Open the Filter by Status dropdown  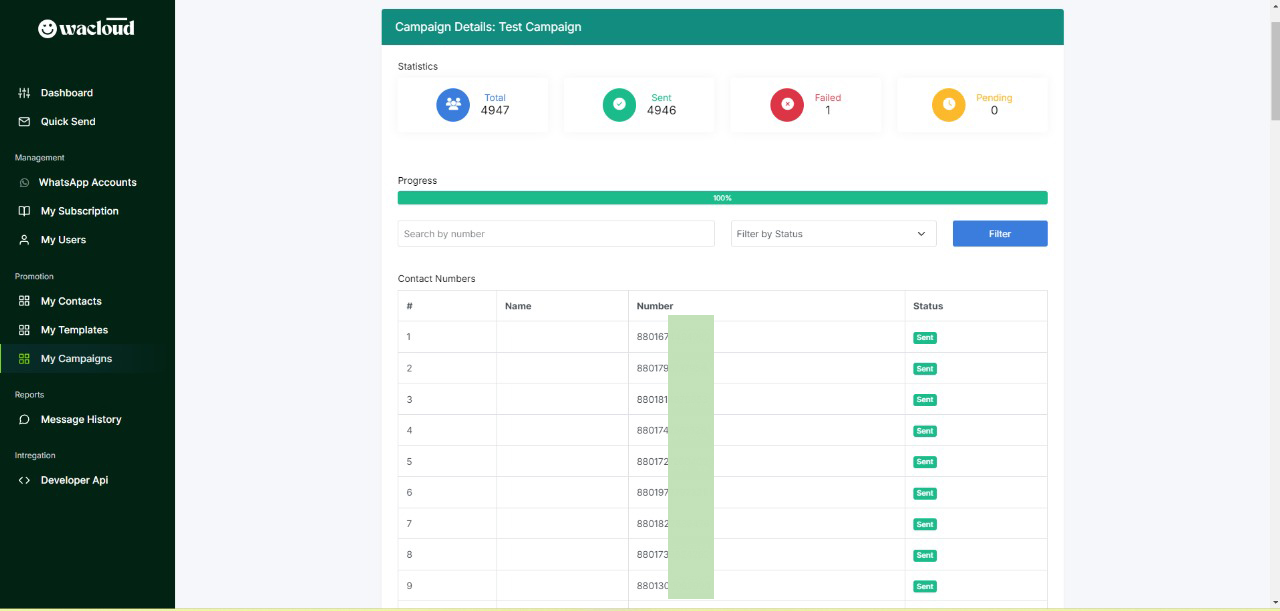tap(833, 234)
